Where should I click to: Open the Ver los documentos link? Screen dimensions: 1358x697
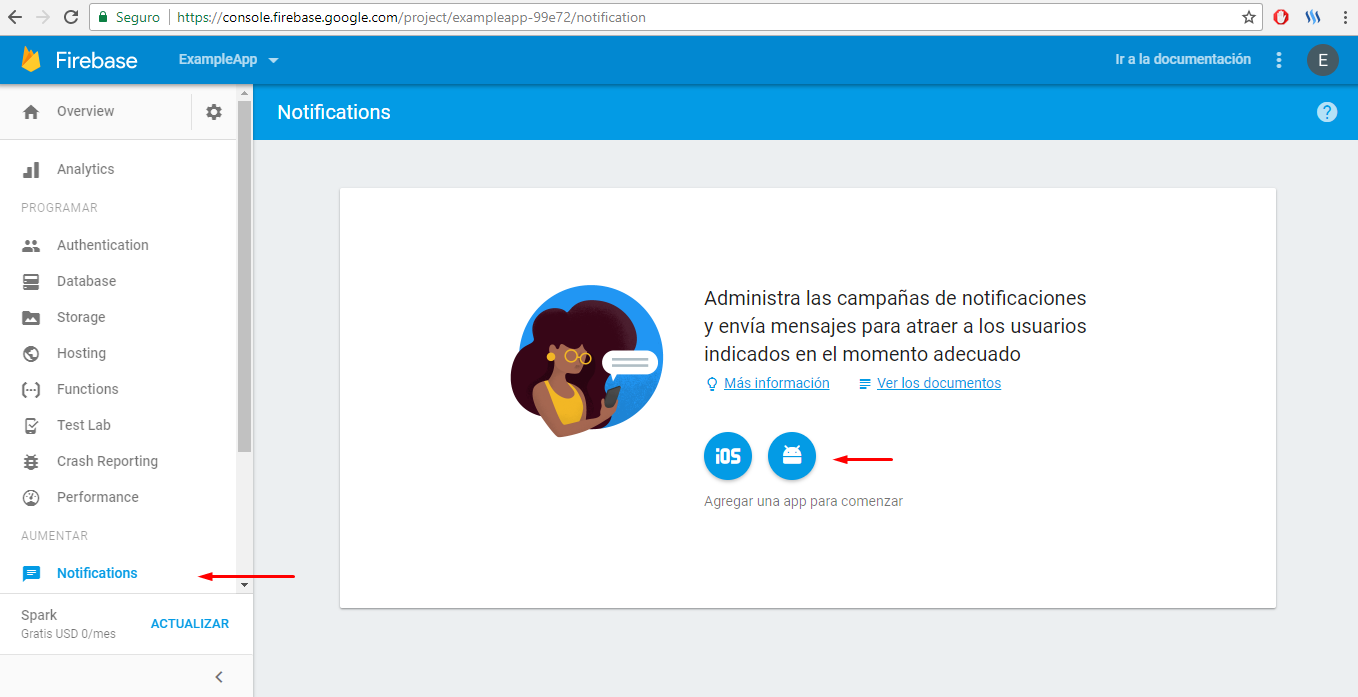(x=939, y=384)
